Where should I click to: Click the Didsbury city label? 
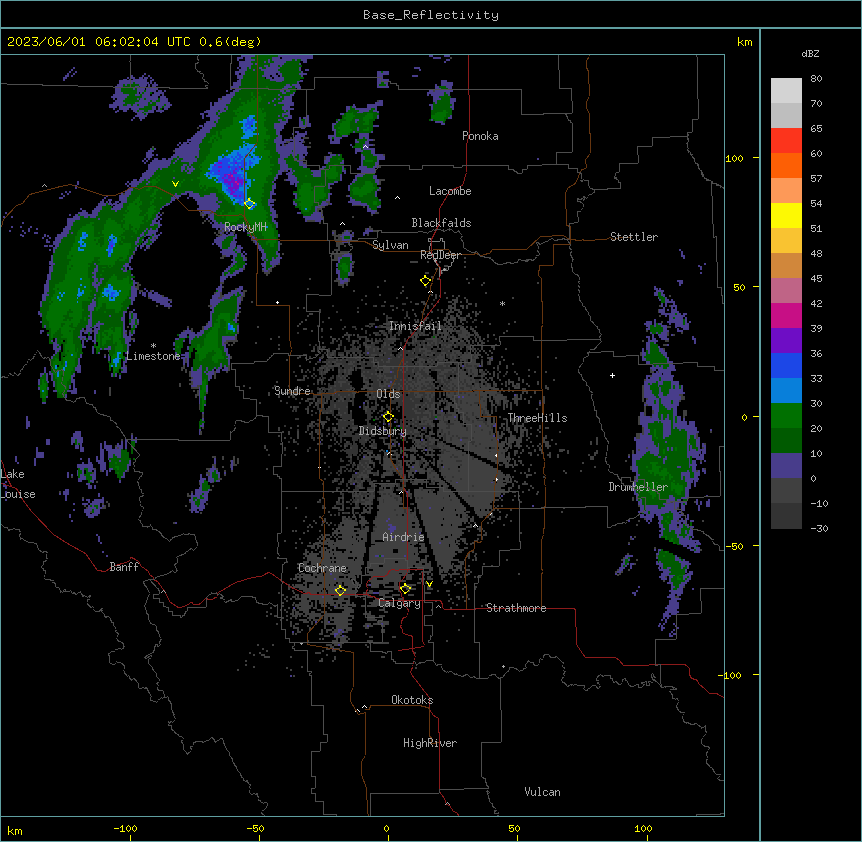(x=383, y=431)
